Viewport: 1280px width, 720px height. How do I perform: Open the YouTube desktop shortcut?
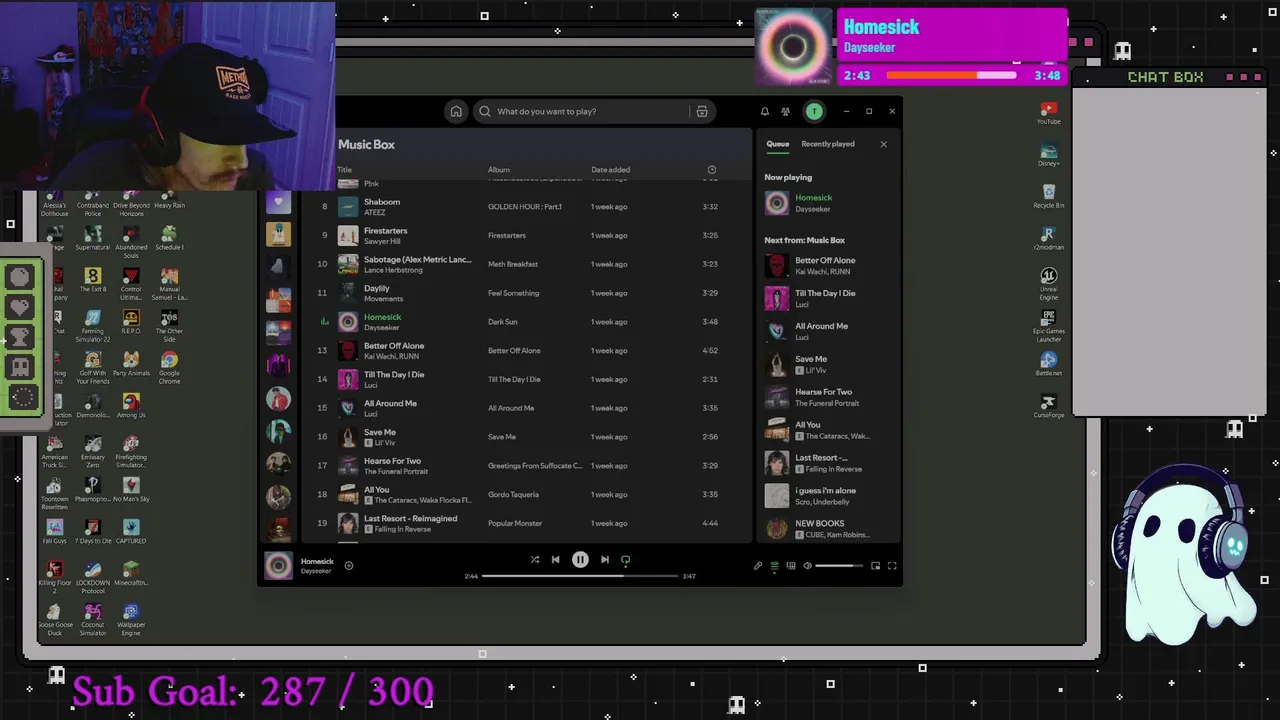1048,113
